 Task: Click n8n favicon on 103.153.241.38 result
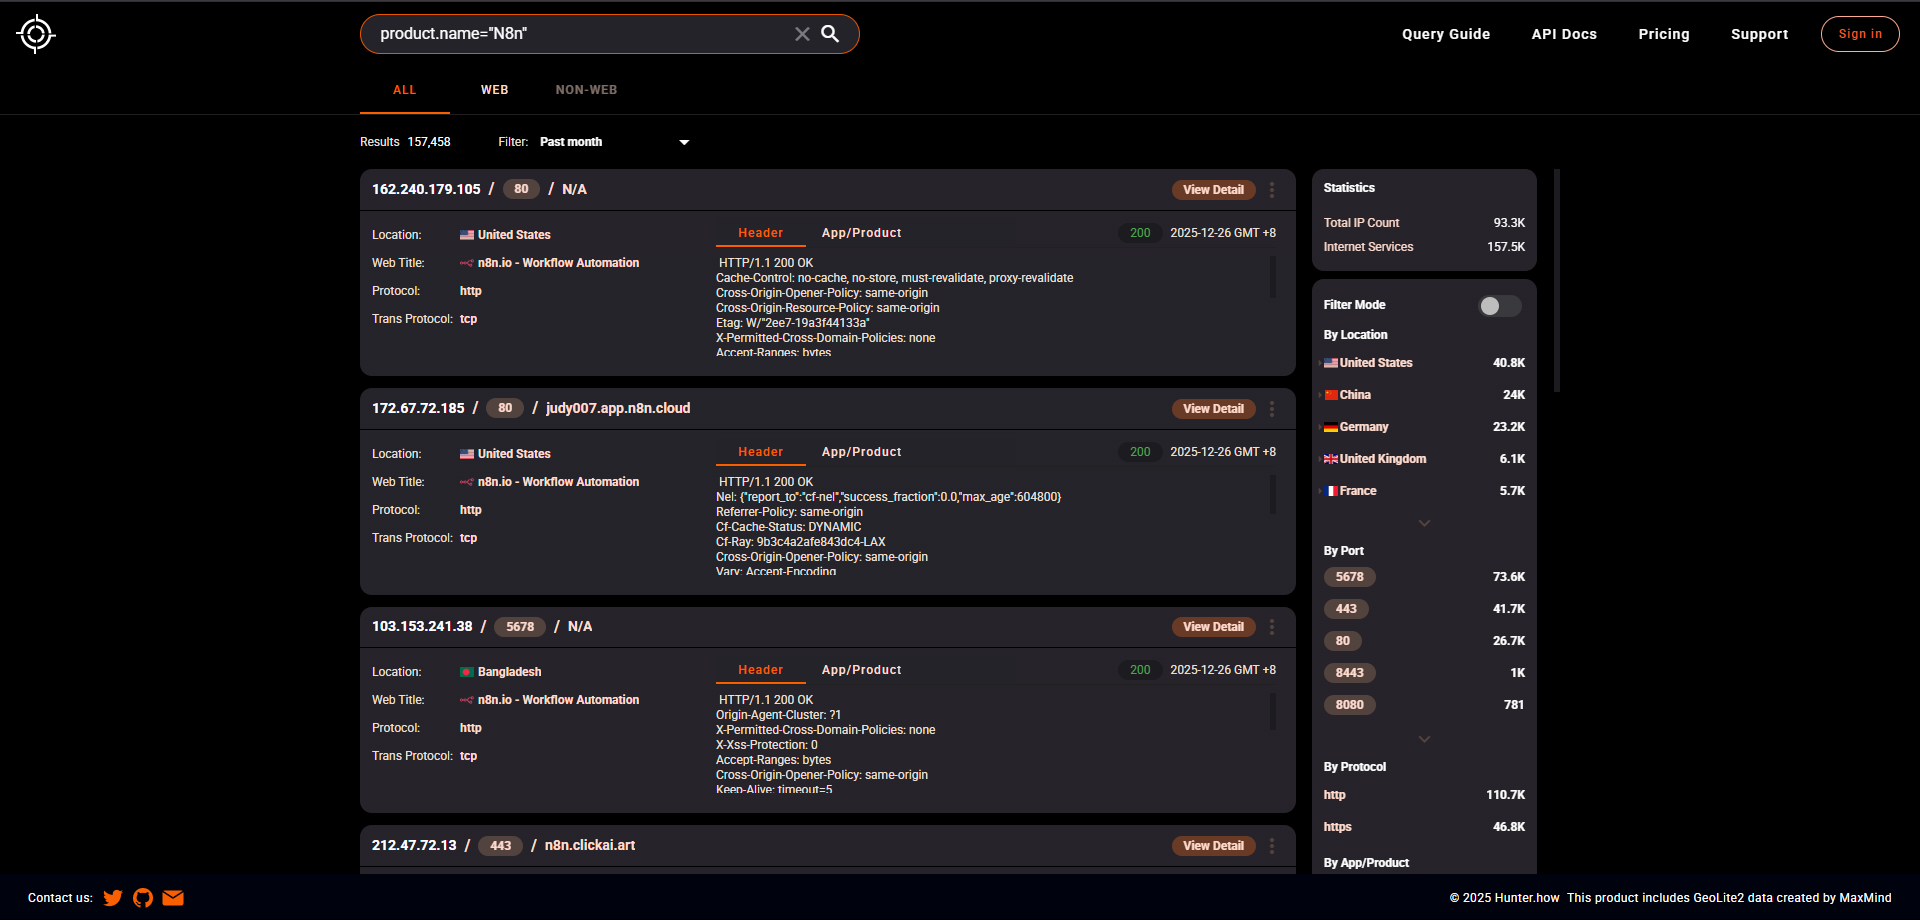[467, 700]
